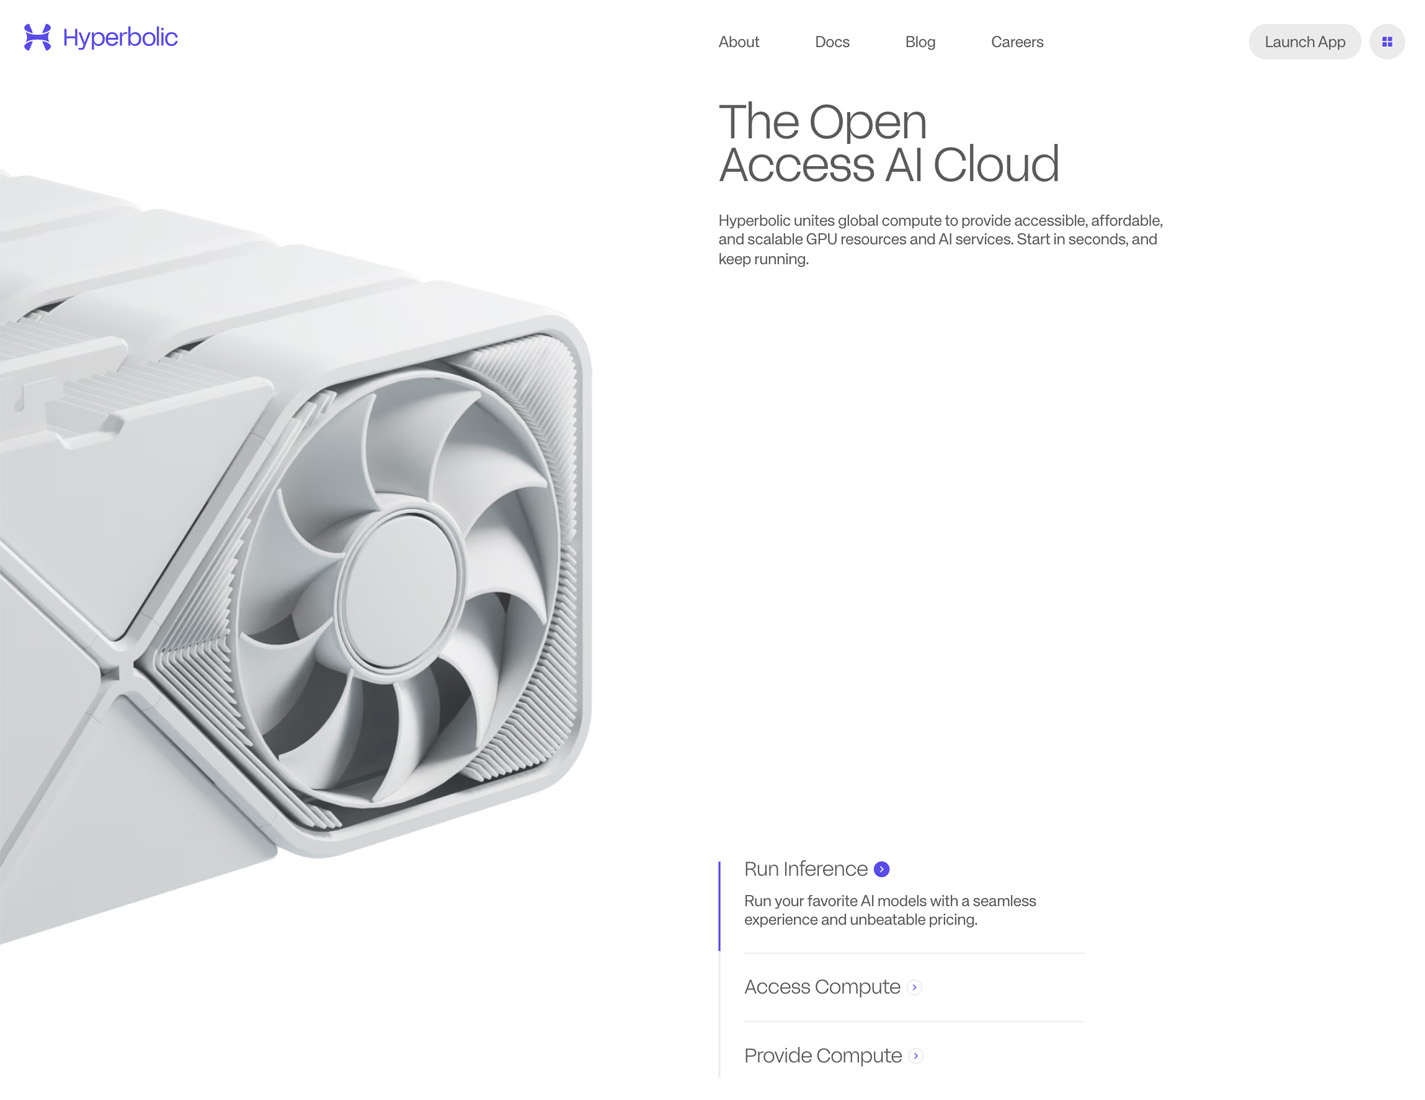Select the Run Inference heading
The image size is (1425, 1100).
pyautogui.click(x=806, y=869)
